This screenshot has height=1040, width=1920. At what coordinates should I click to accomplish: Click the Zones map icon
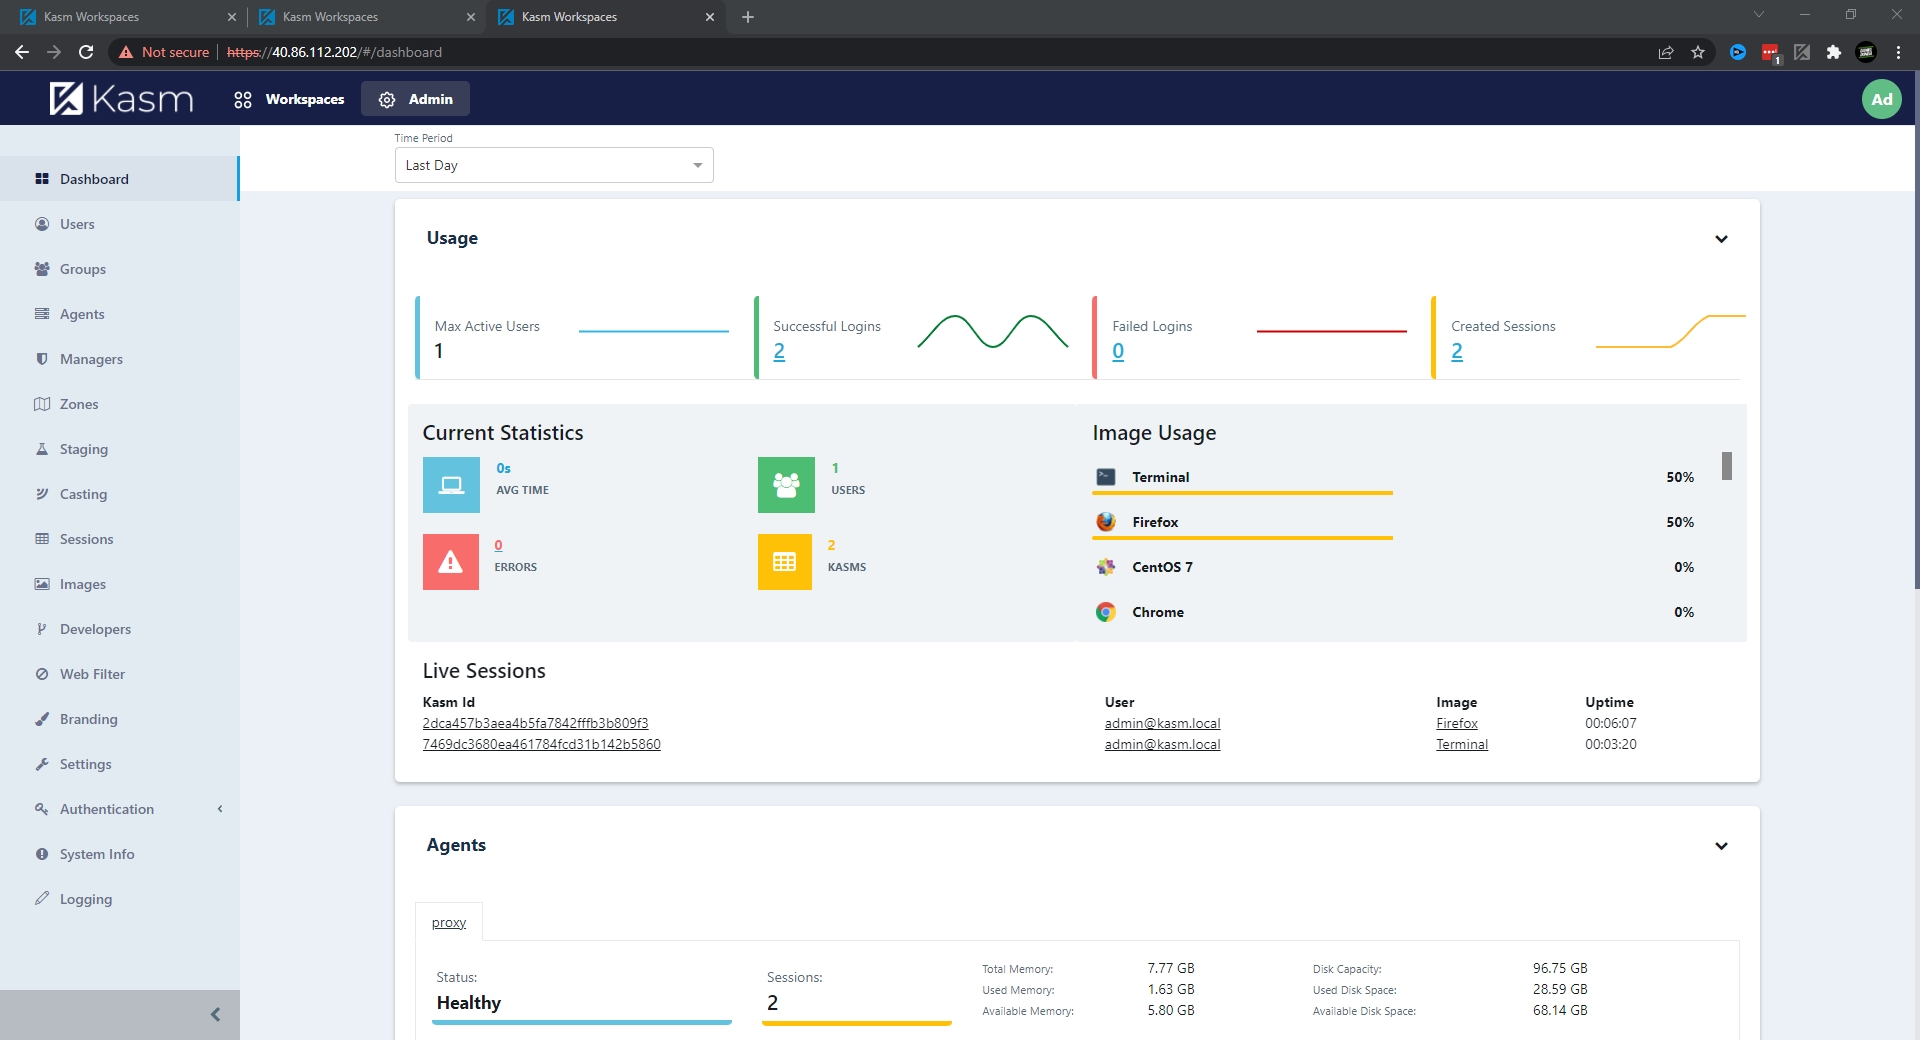42,404
